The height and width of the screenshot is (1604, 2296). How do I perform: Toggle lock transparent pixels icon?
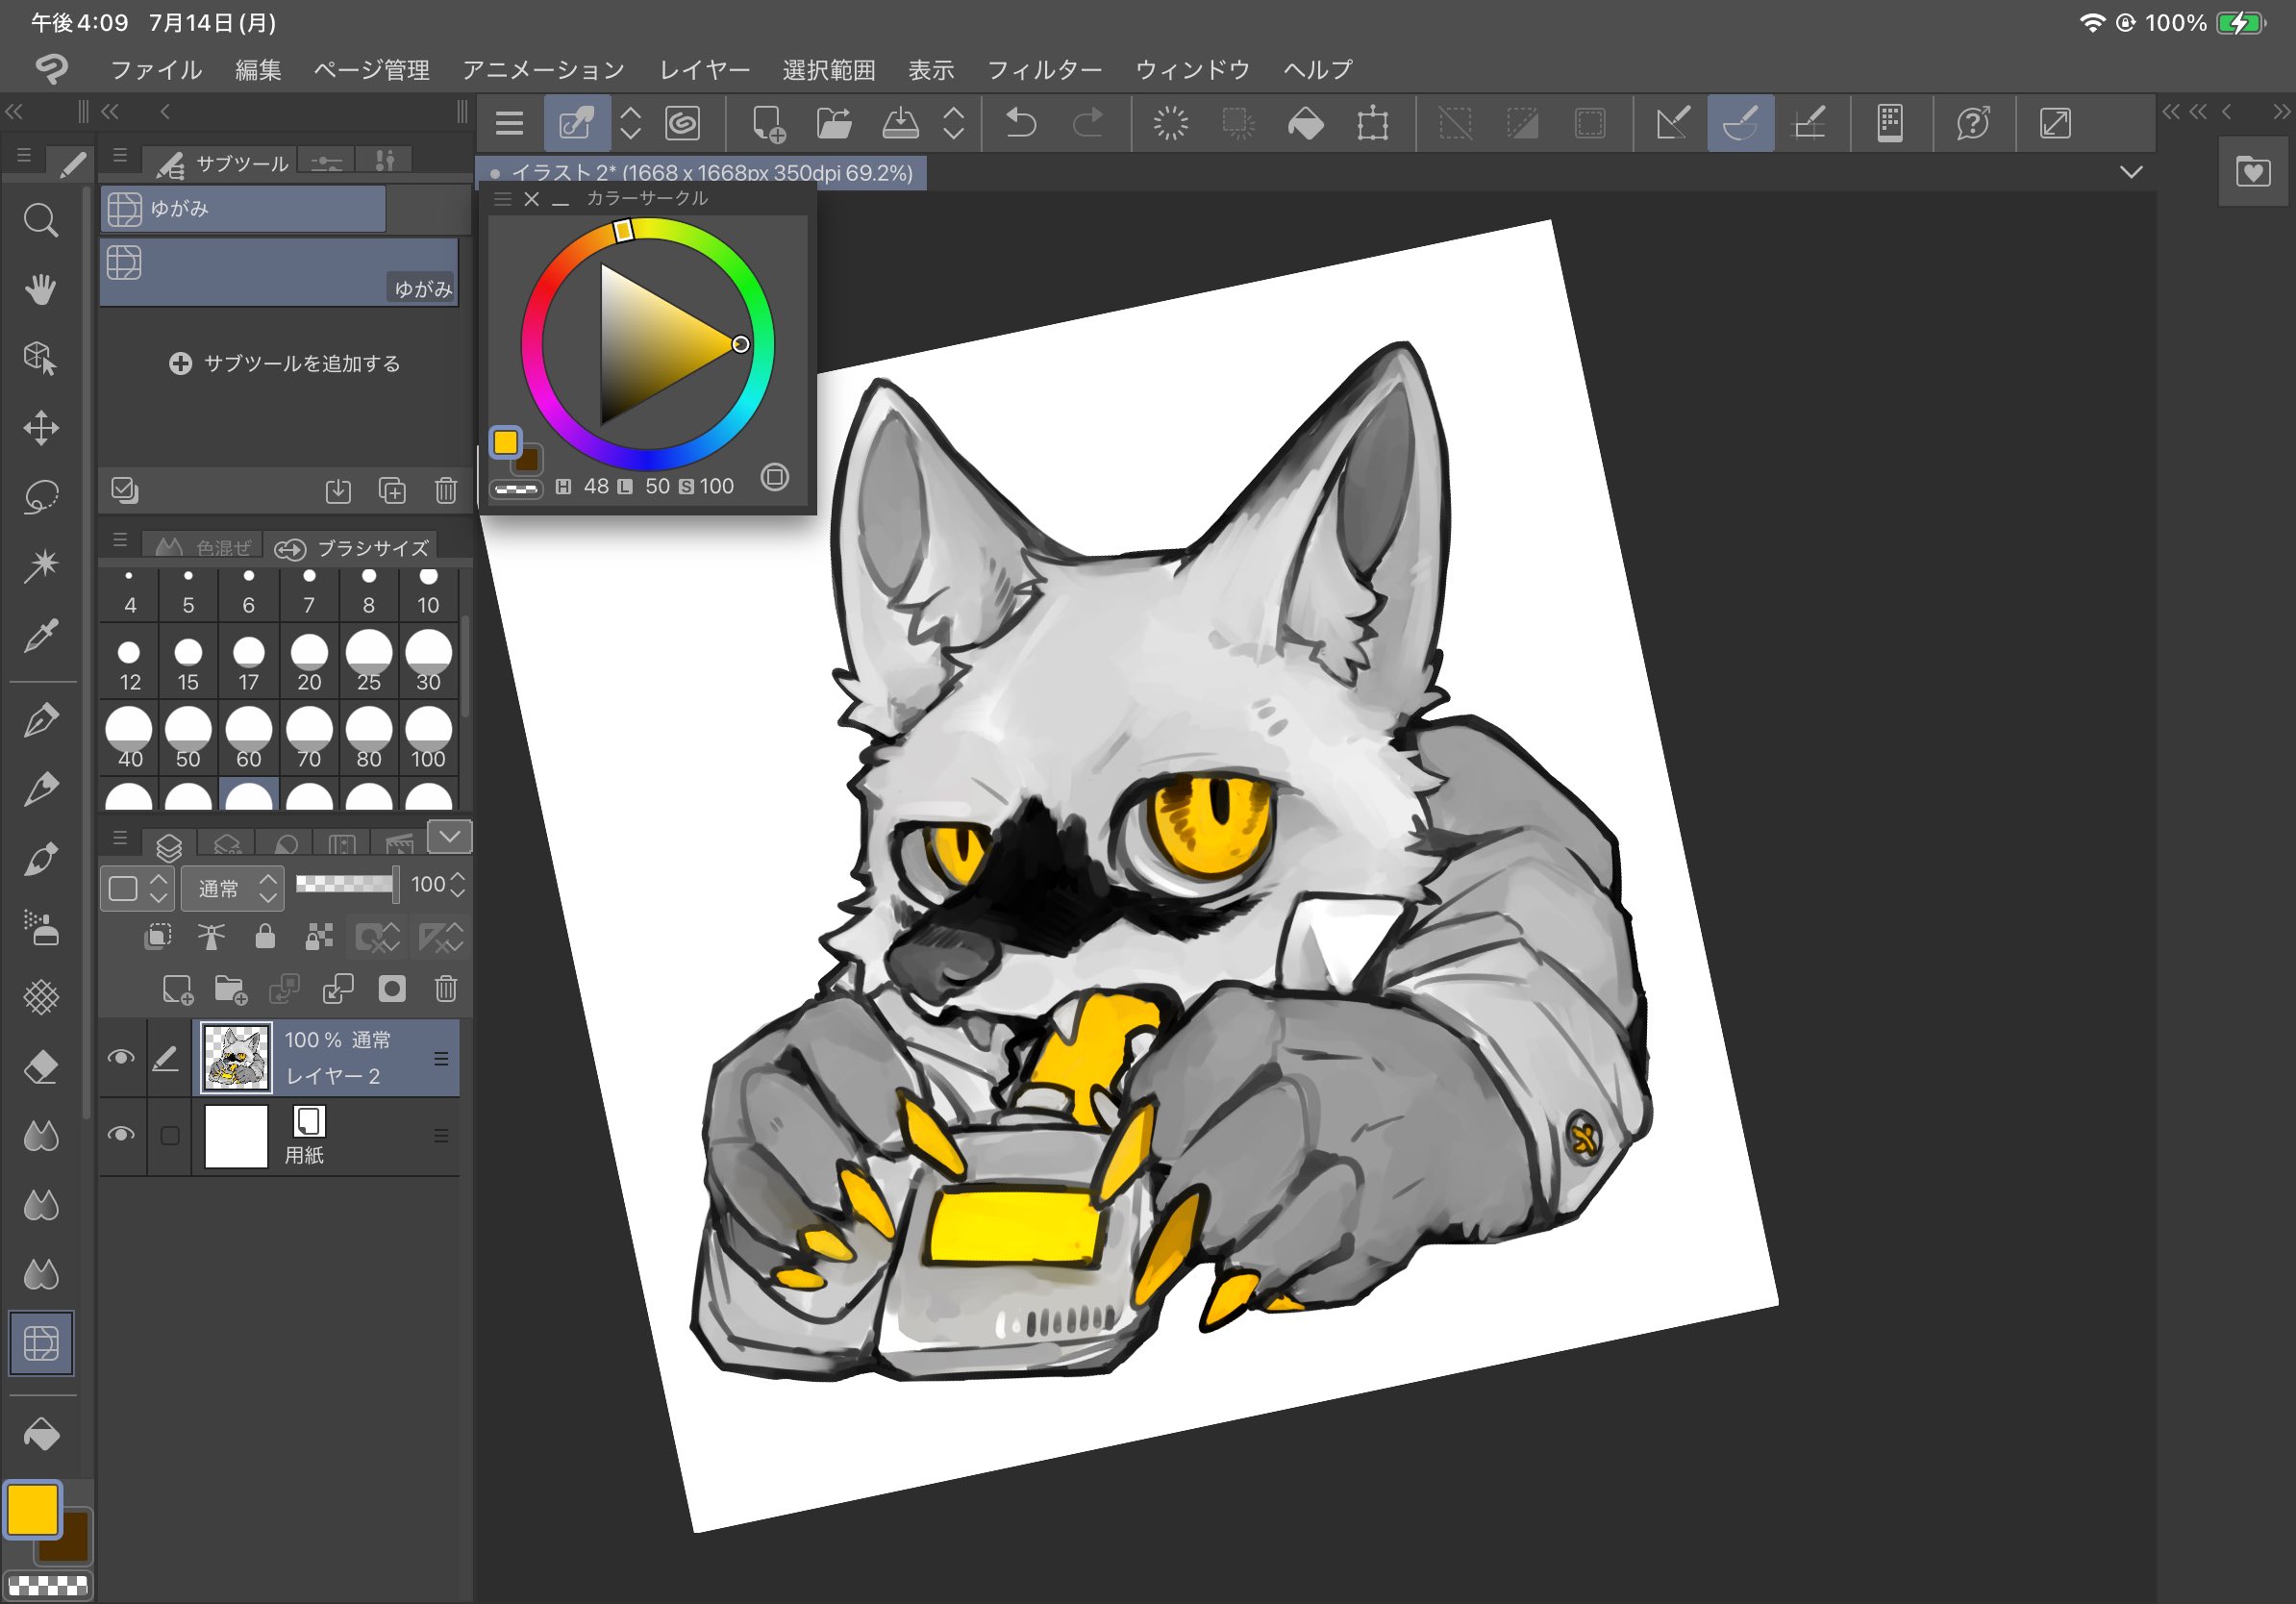(x=319, y=936)
